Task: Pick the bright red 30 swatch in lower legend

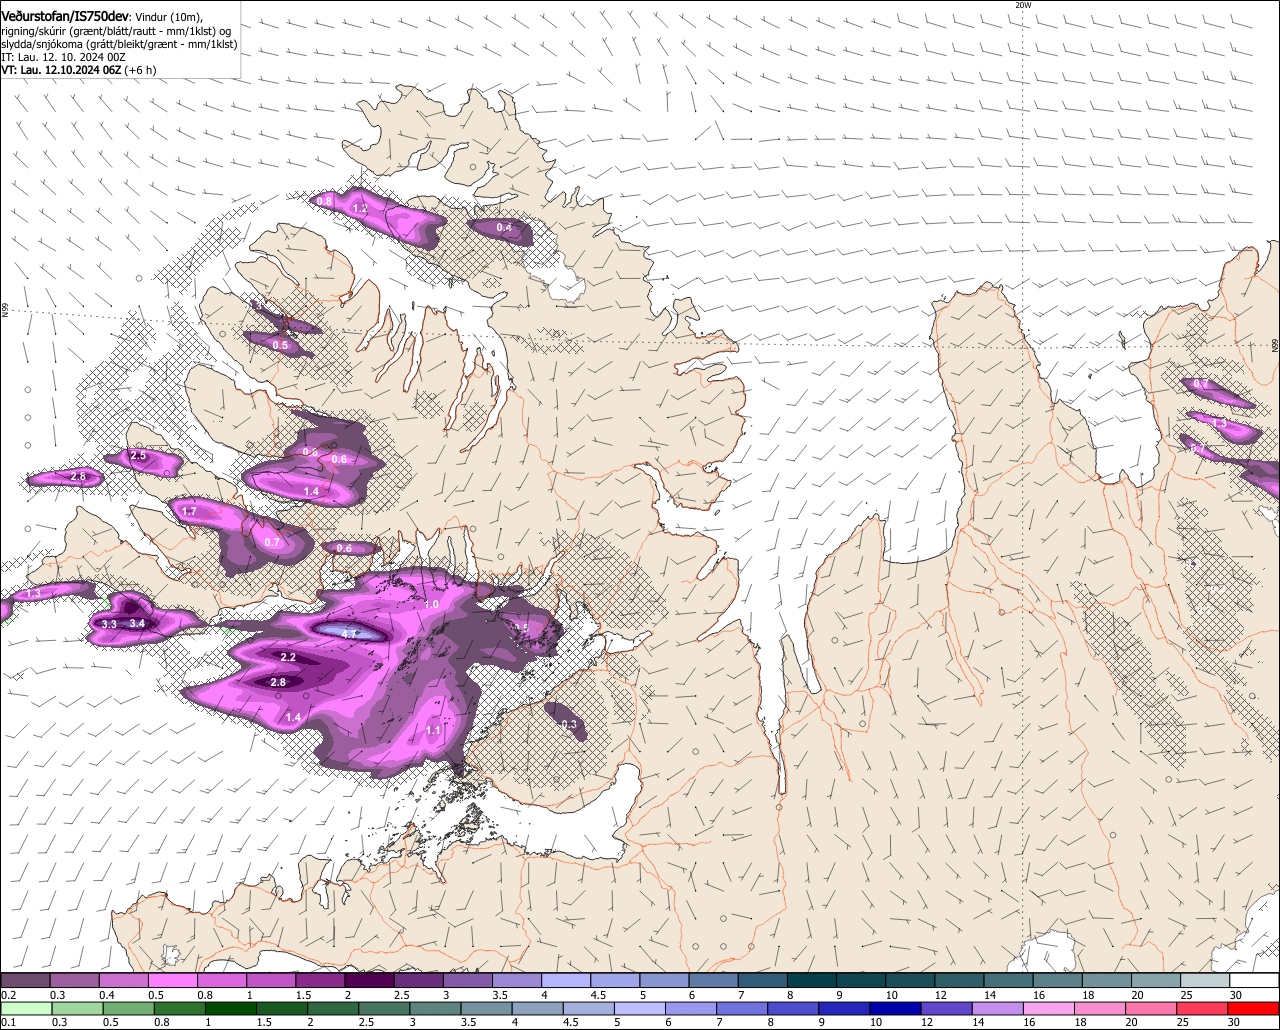Action: tap(1254, 1008)
